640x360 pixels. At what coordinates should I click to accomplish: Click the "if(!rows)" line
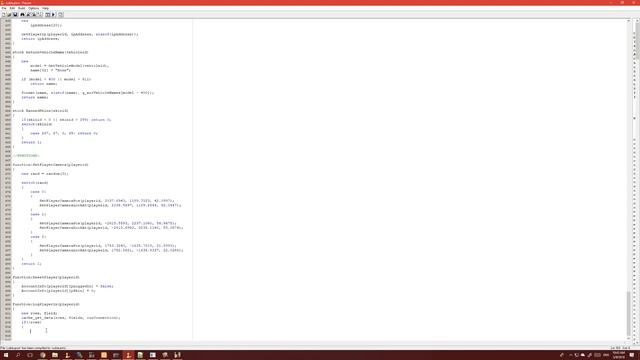coord(31,322)
